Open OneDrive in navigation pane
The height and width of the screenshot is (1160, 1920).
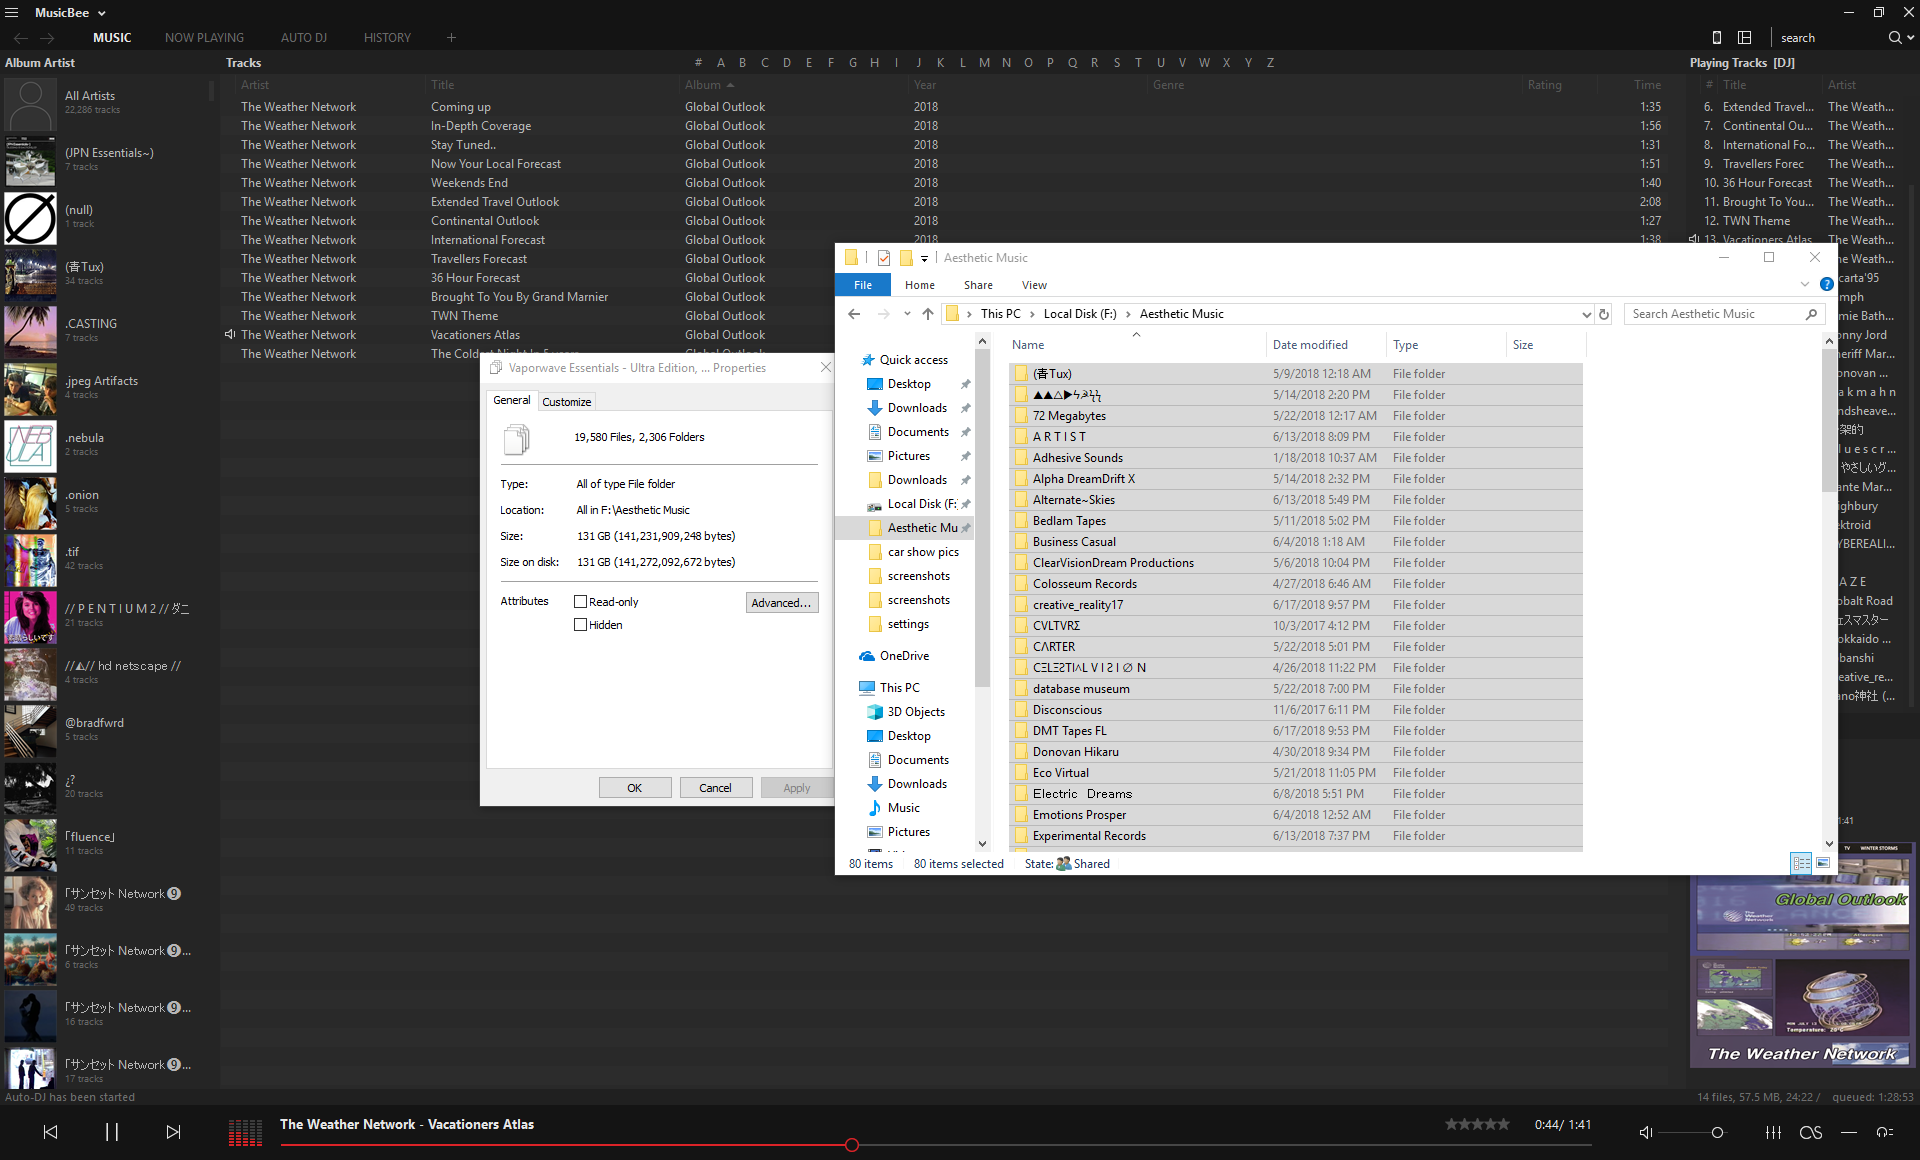pyautogui.click(x=904, y=656)
